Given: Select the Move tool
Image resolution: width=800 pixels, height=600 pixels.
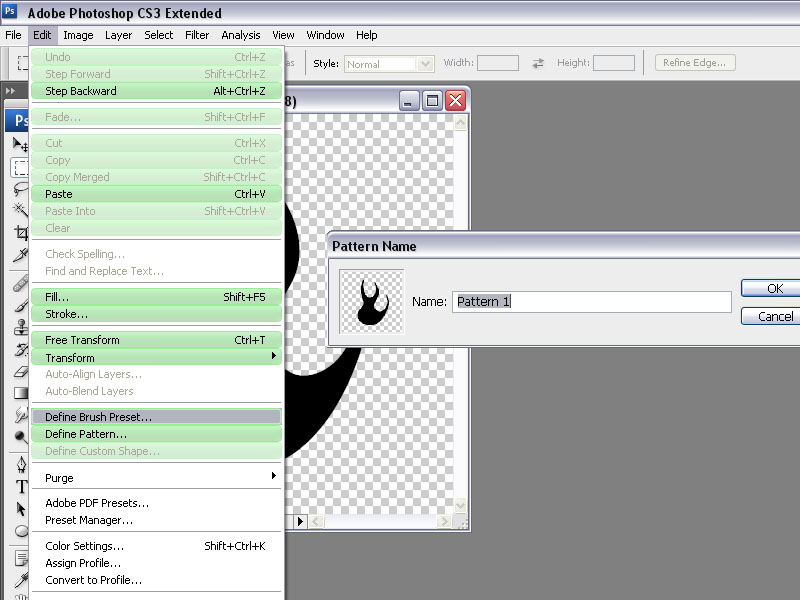Looking at the screenshot, I should [x=20, y=145].
